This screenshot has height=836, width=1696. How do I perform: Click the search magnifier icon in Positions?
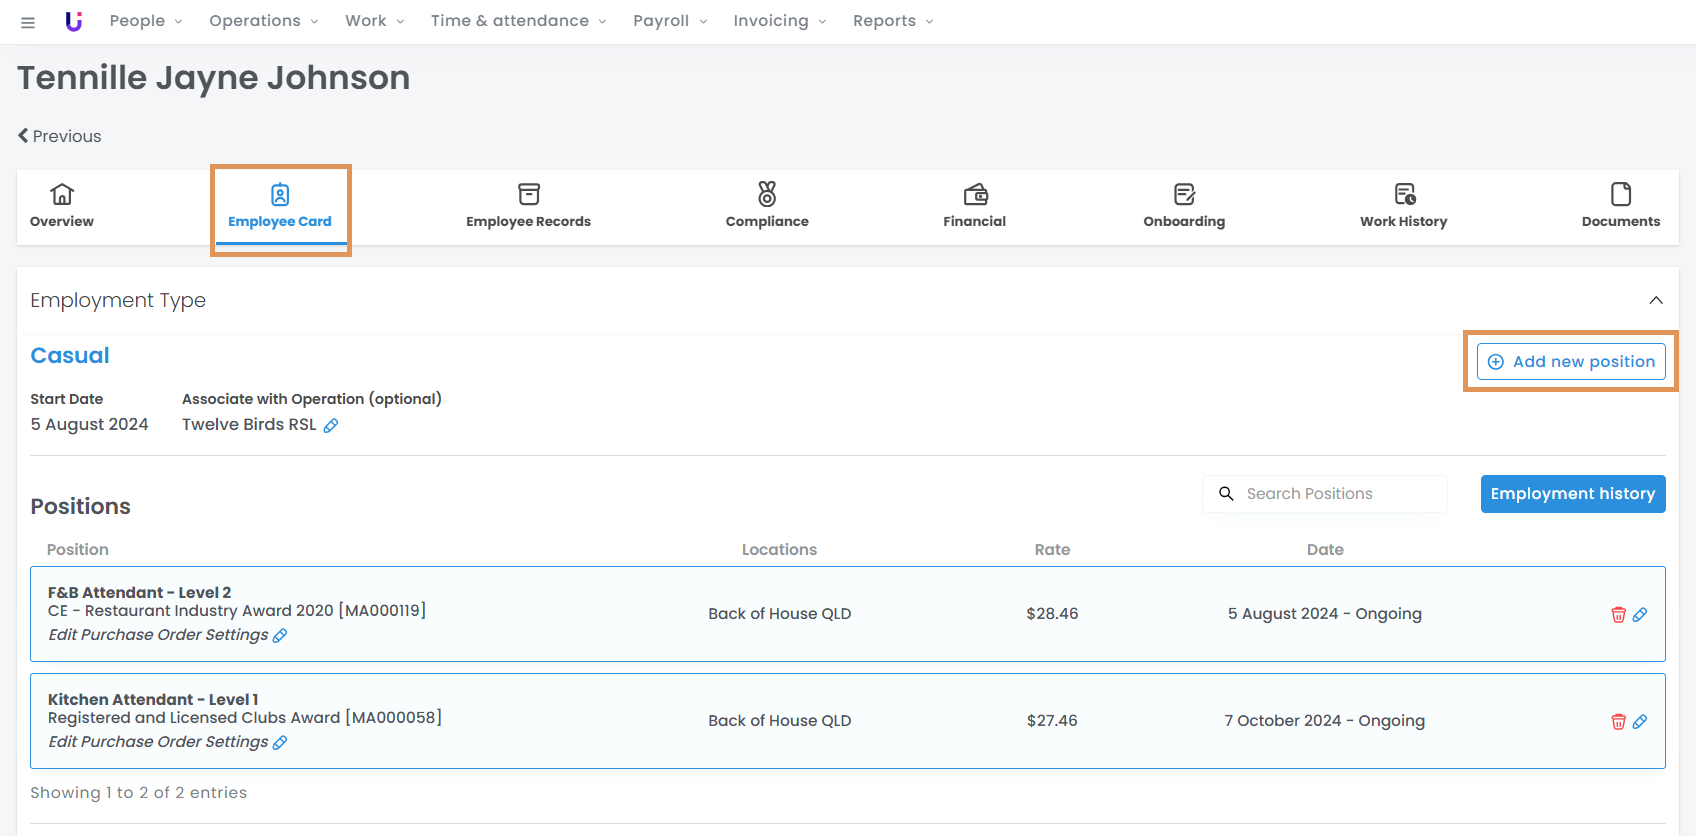click(1226, 494)
